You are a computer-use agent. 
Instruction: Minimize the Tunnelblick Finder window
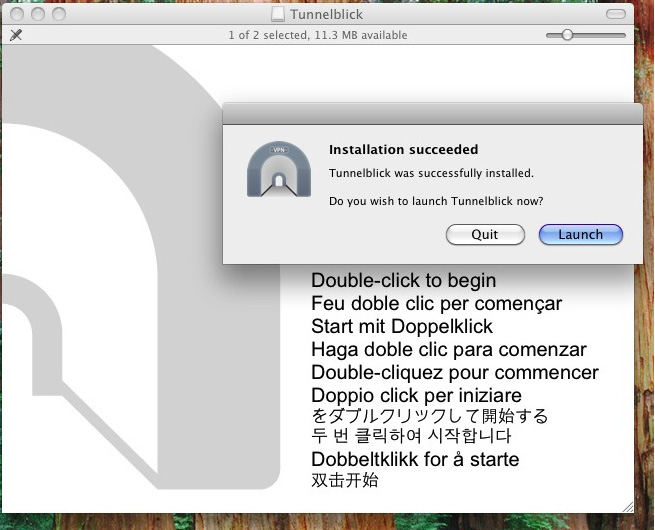(x=38, y=14)
